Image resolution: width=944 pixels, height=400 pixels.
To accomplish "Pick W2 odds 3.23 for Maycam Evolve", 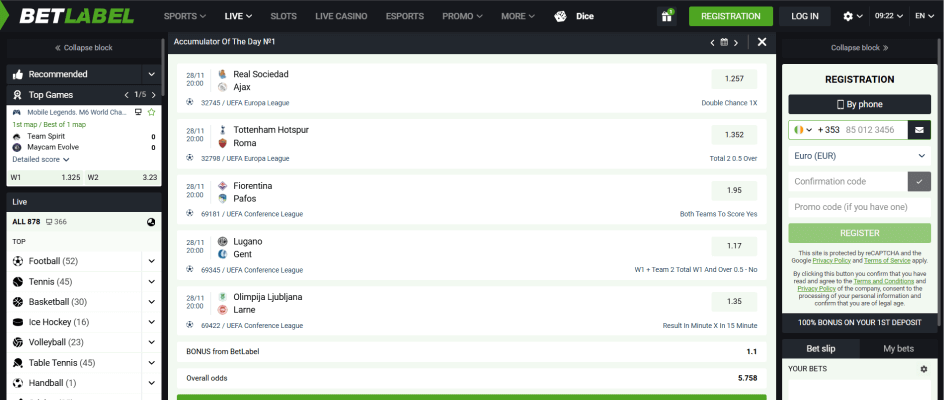I will pos(122,178).
